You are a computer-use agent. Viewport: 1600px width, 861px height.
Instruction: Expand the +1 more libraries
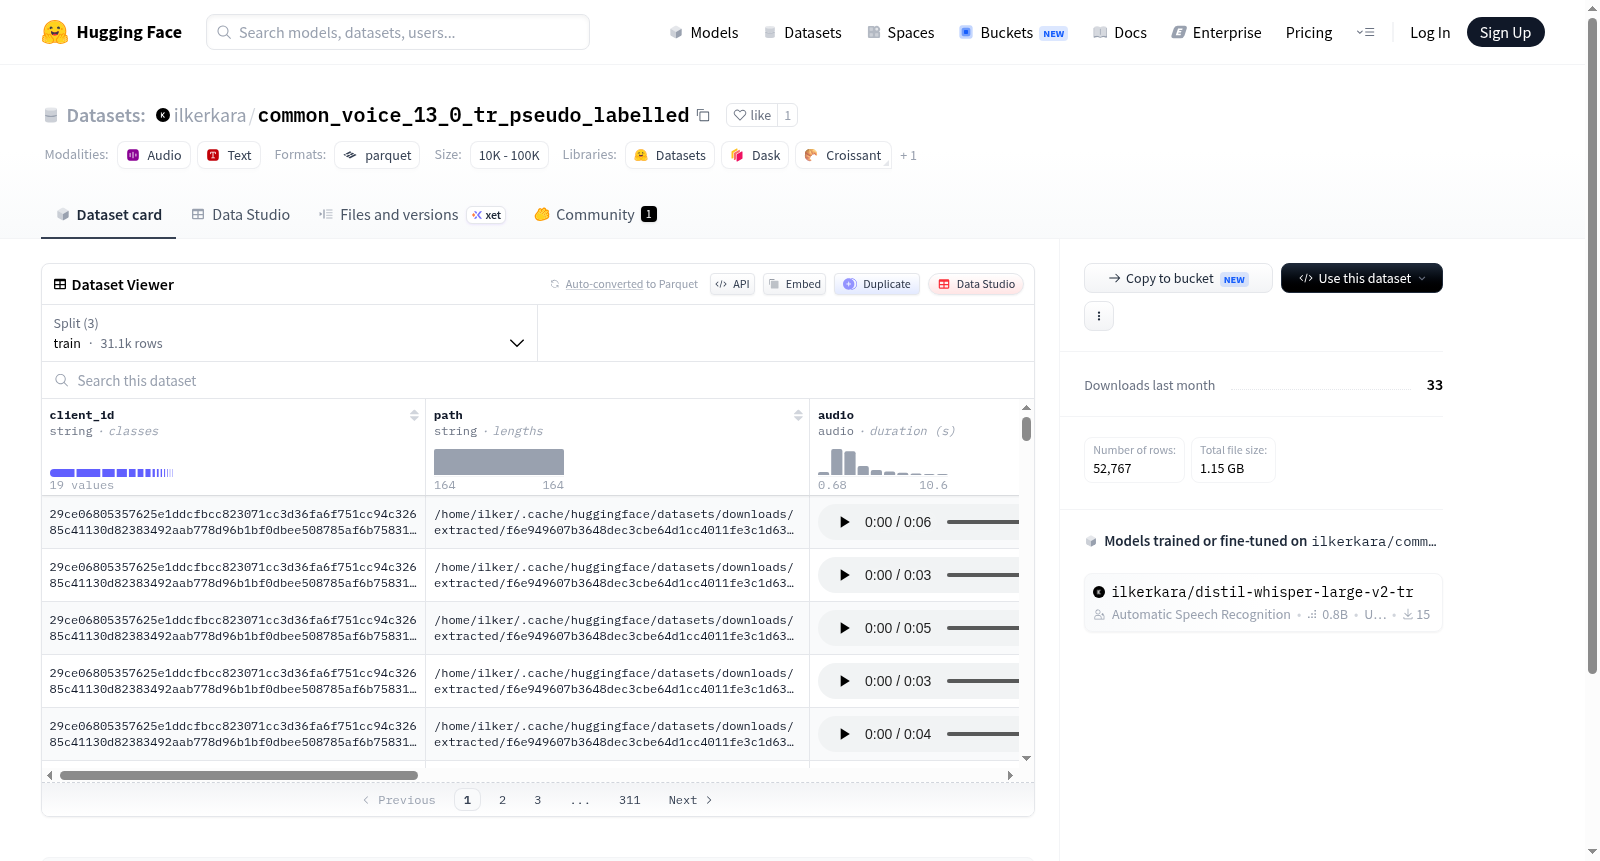pyautogui.click(x=908, y=155)
